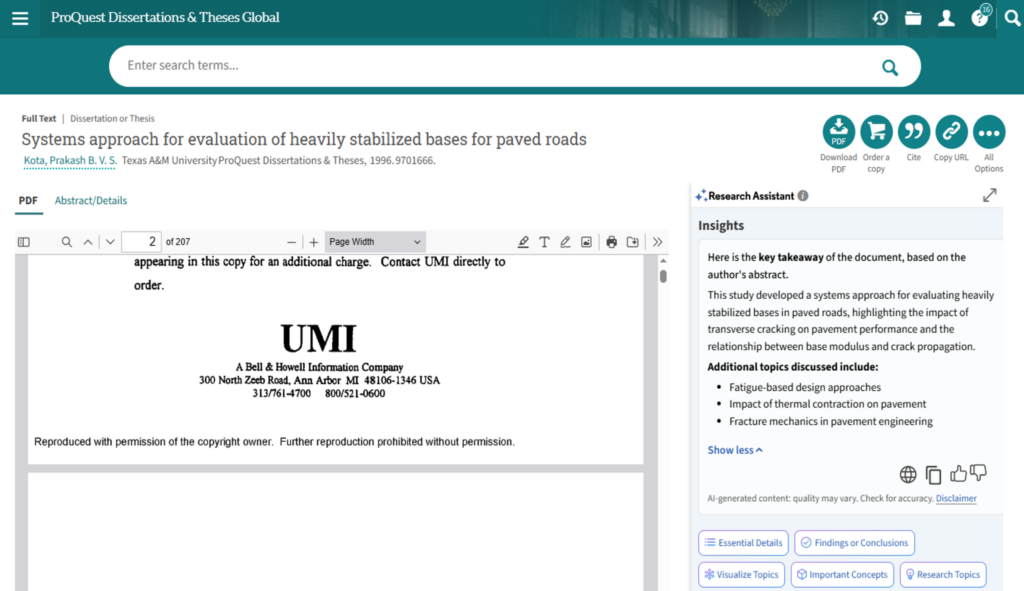This screenshot has height=591, width=1024.
Task: Open the Cite quotation icon
Action: [914, 132]
